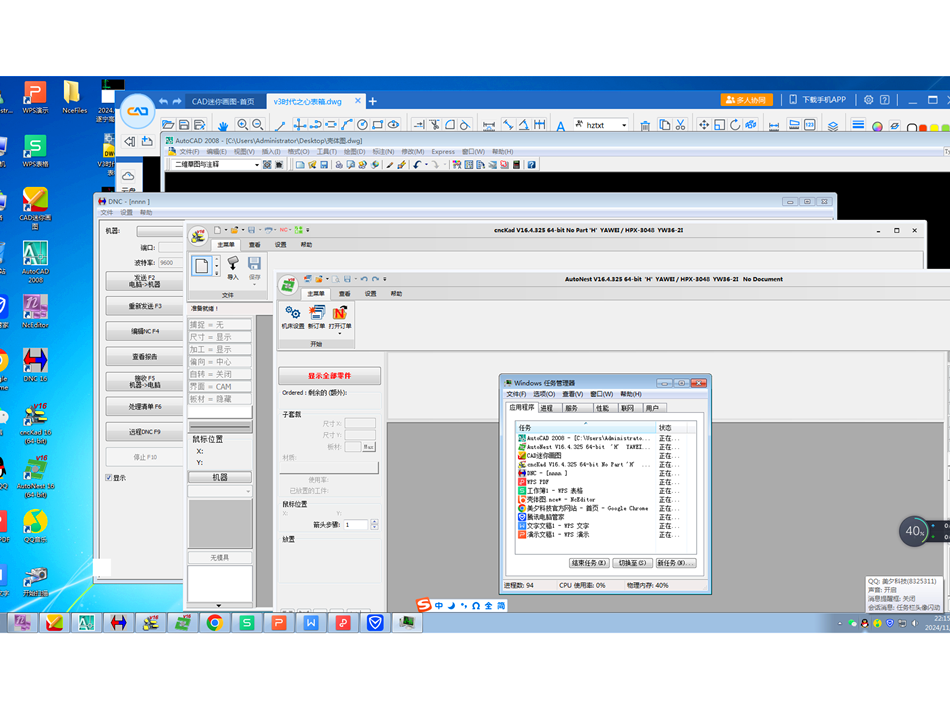Open the 打开订单 icon in AutoNest

coord(340,313)
